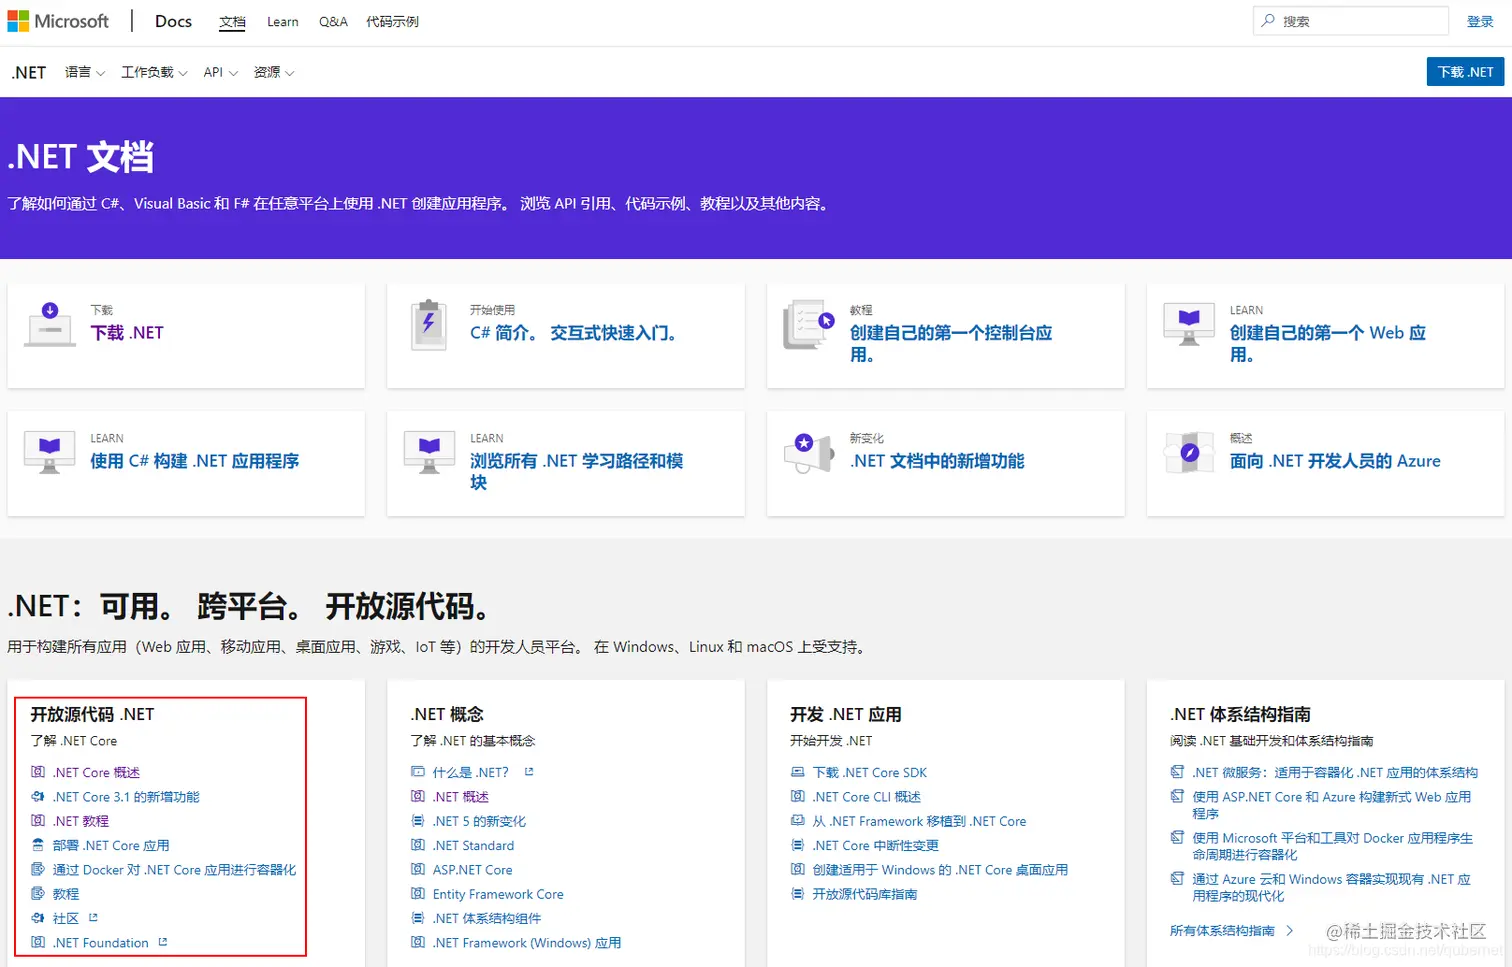Open the 下载 .NET card link

[127, 333]
